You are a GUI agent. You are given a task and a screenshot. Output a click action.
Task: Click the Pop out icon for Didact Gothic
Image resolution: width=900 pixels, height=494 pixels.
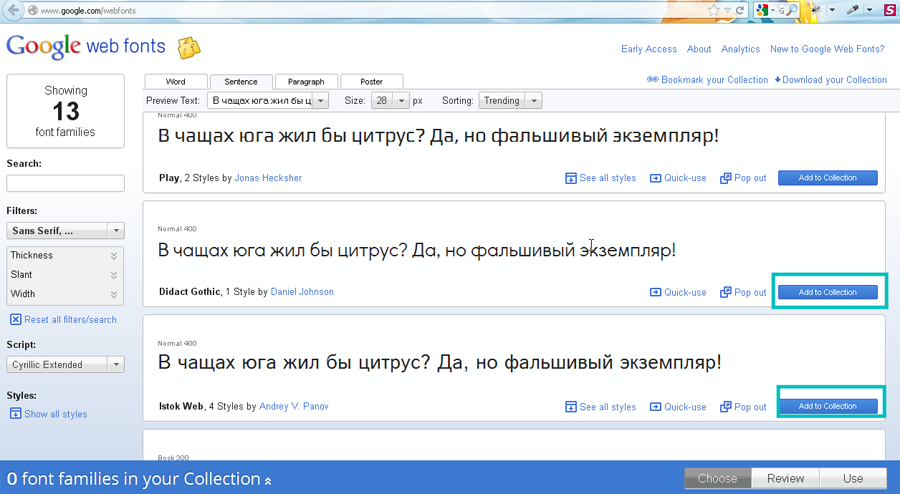(x=726, y=292)
